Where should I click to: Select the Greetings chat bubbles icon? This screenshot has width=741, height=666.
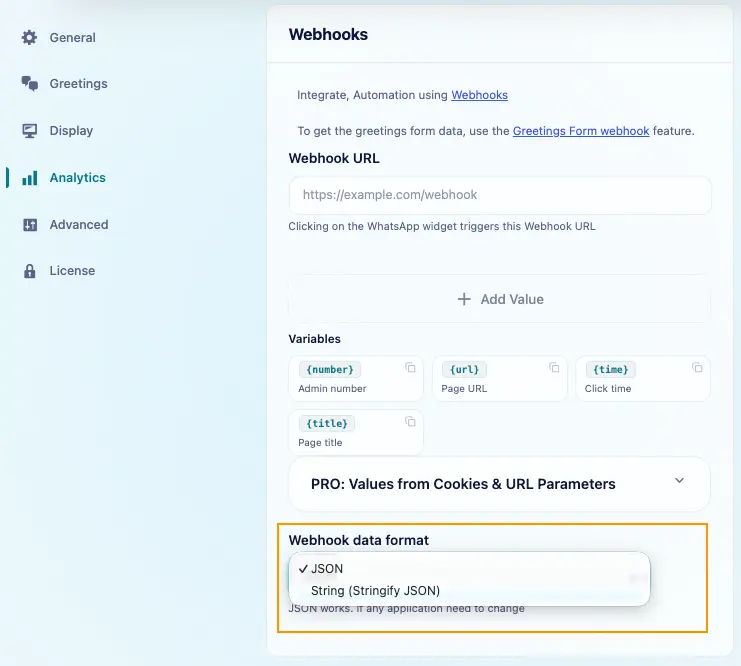pos(29,83)
